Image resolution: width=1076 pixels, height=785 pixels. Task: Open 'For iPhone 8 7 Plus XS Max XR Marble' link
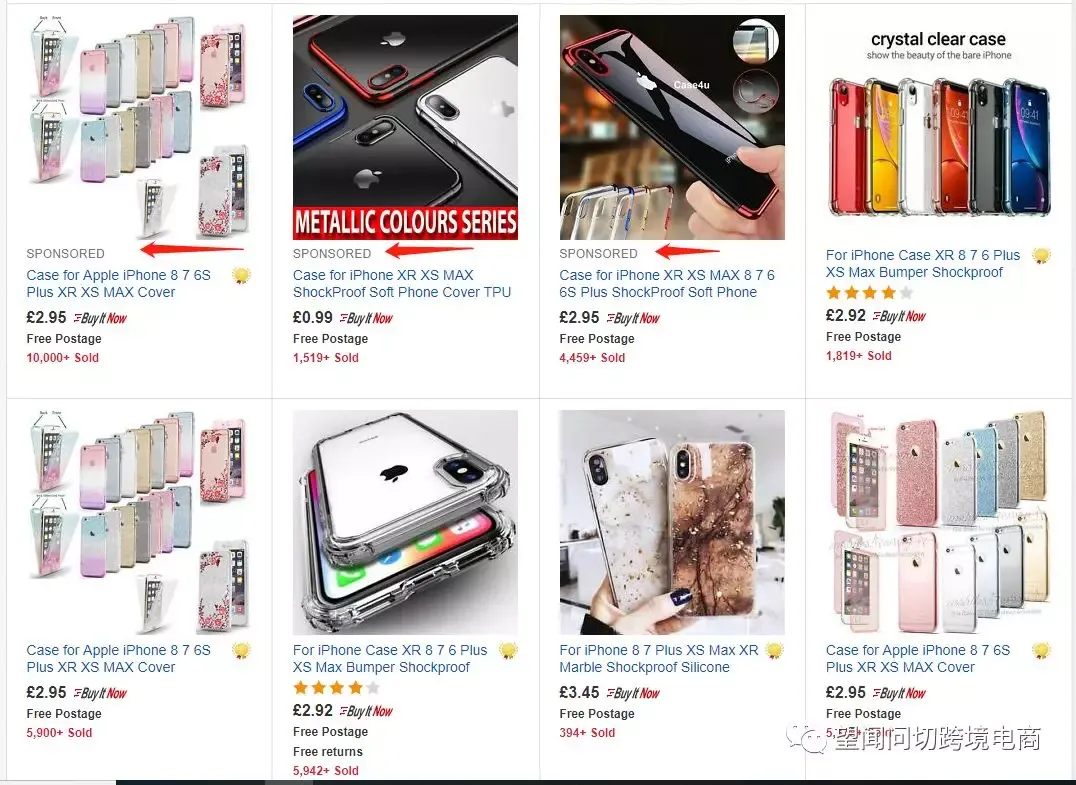click(x=659, y=659)
